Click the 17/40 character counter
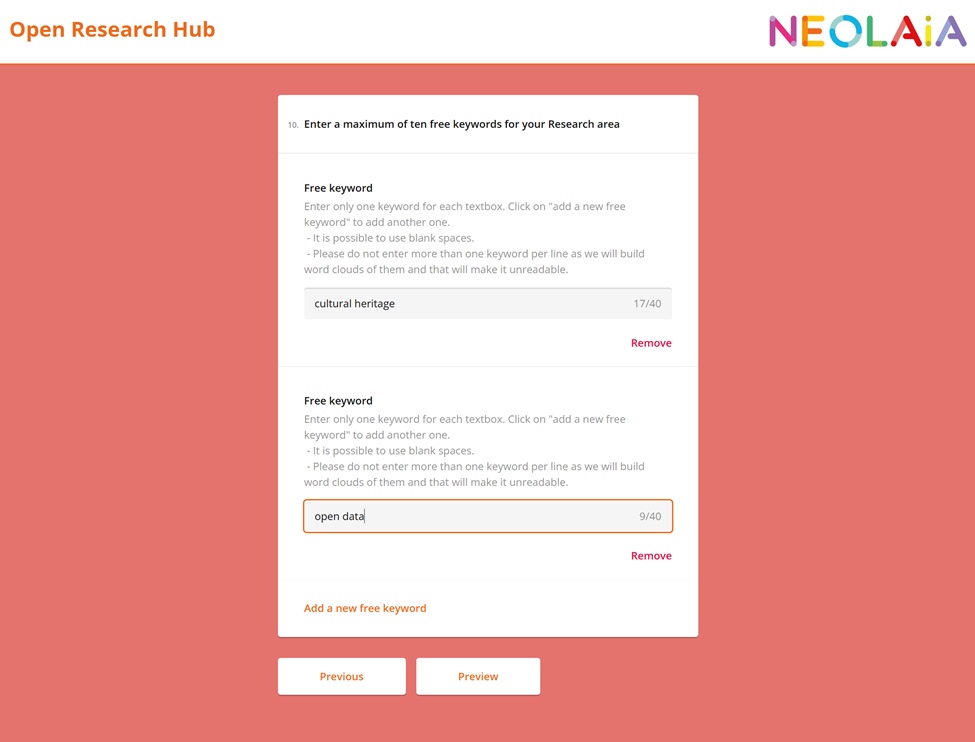This screenshot has width=975, height=742. 647,304
